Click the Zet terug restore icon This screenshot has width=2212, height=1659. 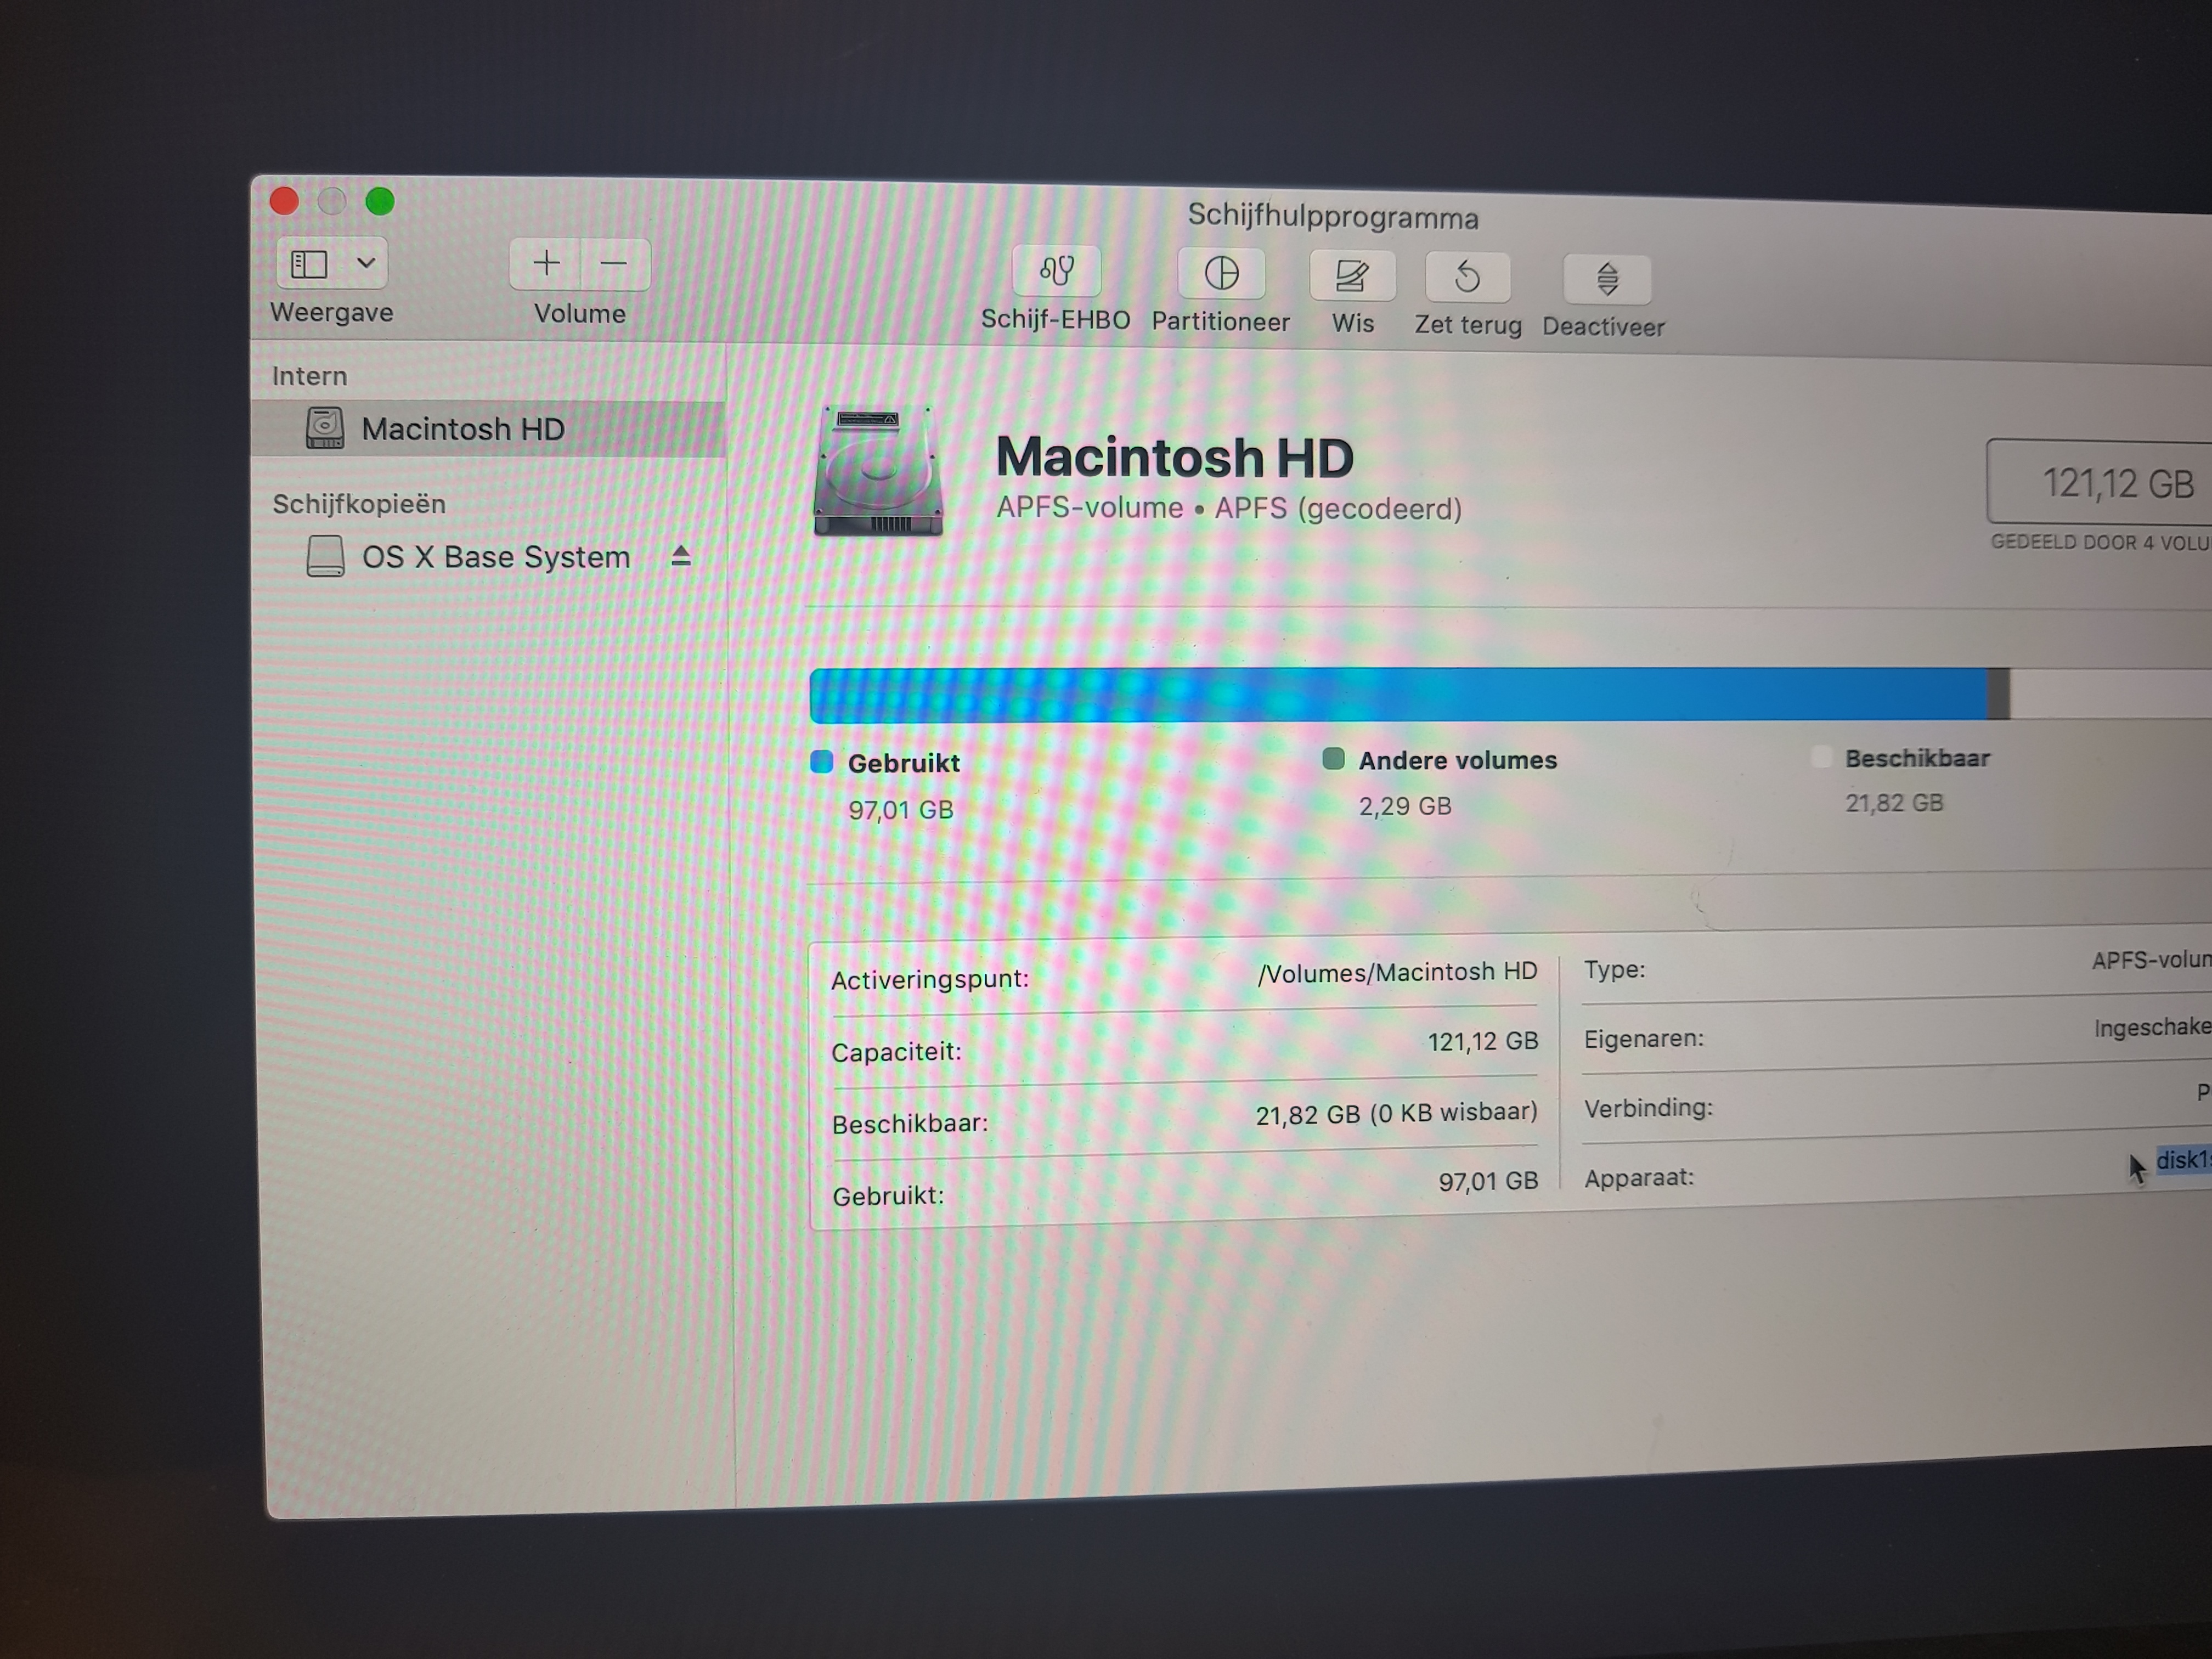(1467, 277)
